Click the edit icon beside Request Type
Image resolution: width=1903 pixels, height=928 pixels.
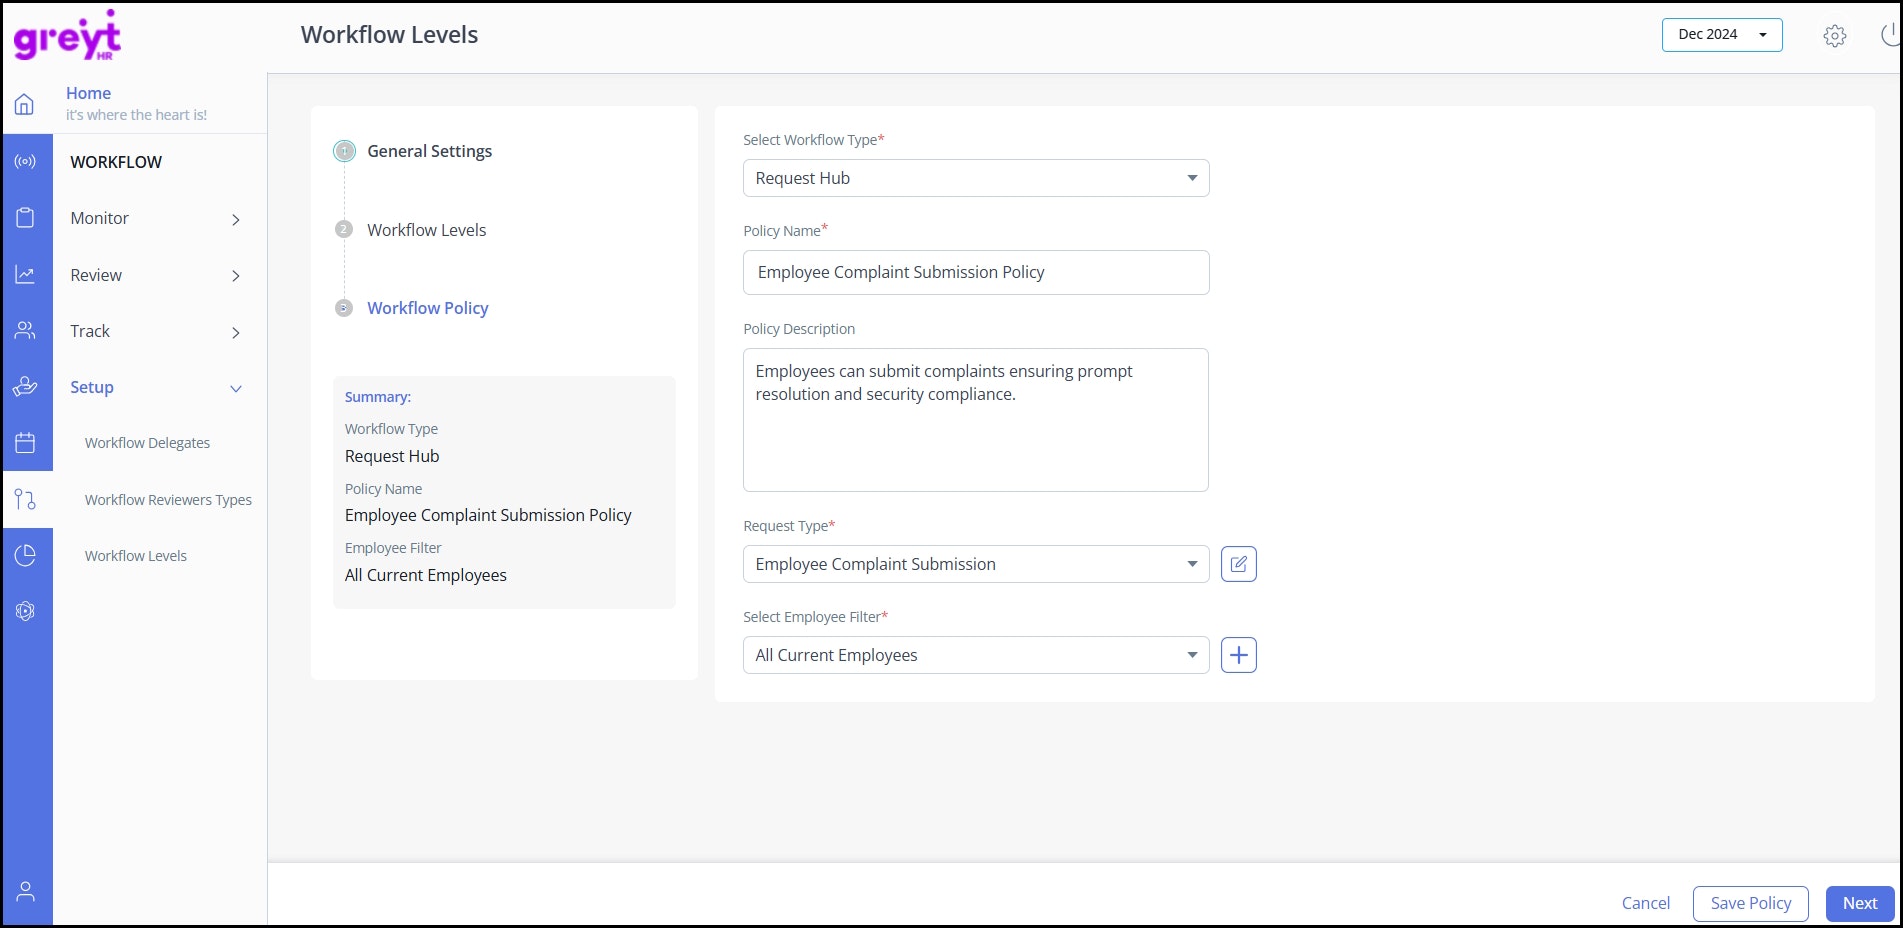point(1238,564)
